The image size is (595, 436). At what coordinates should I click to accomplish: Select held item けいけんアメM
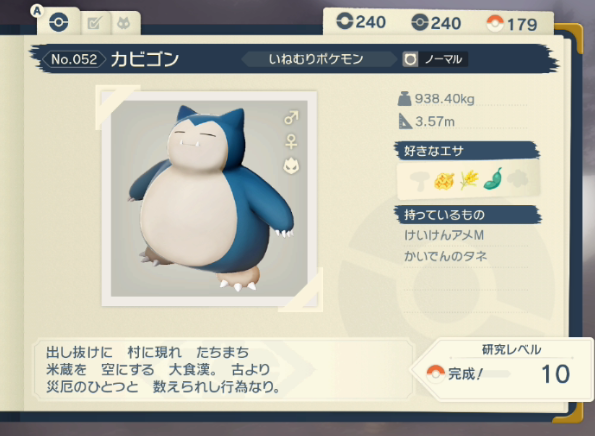444,235
